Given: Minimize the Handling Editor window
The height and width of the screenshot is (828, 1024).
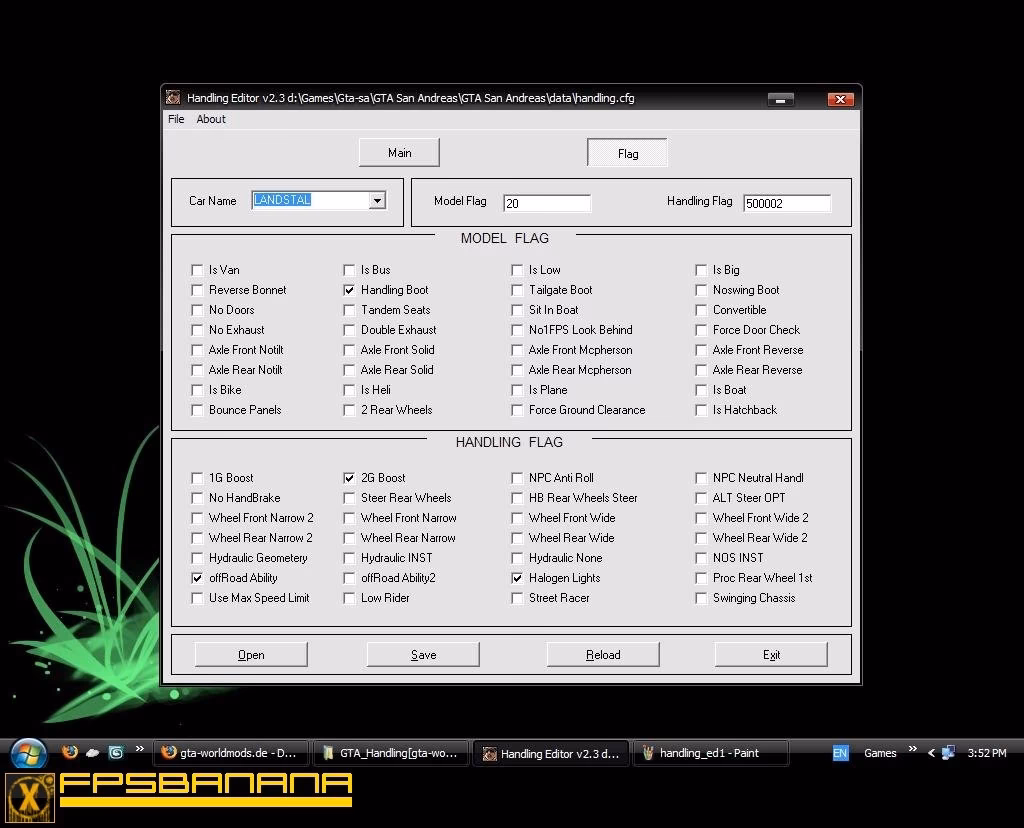Looking at the screenshot, I should (780, 99).
